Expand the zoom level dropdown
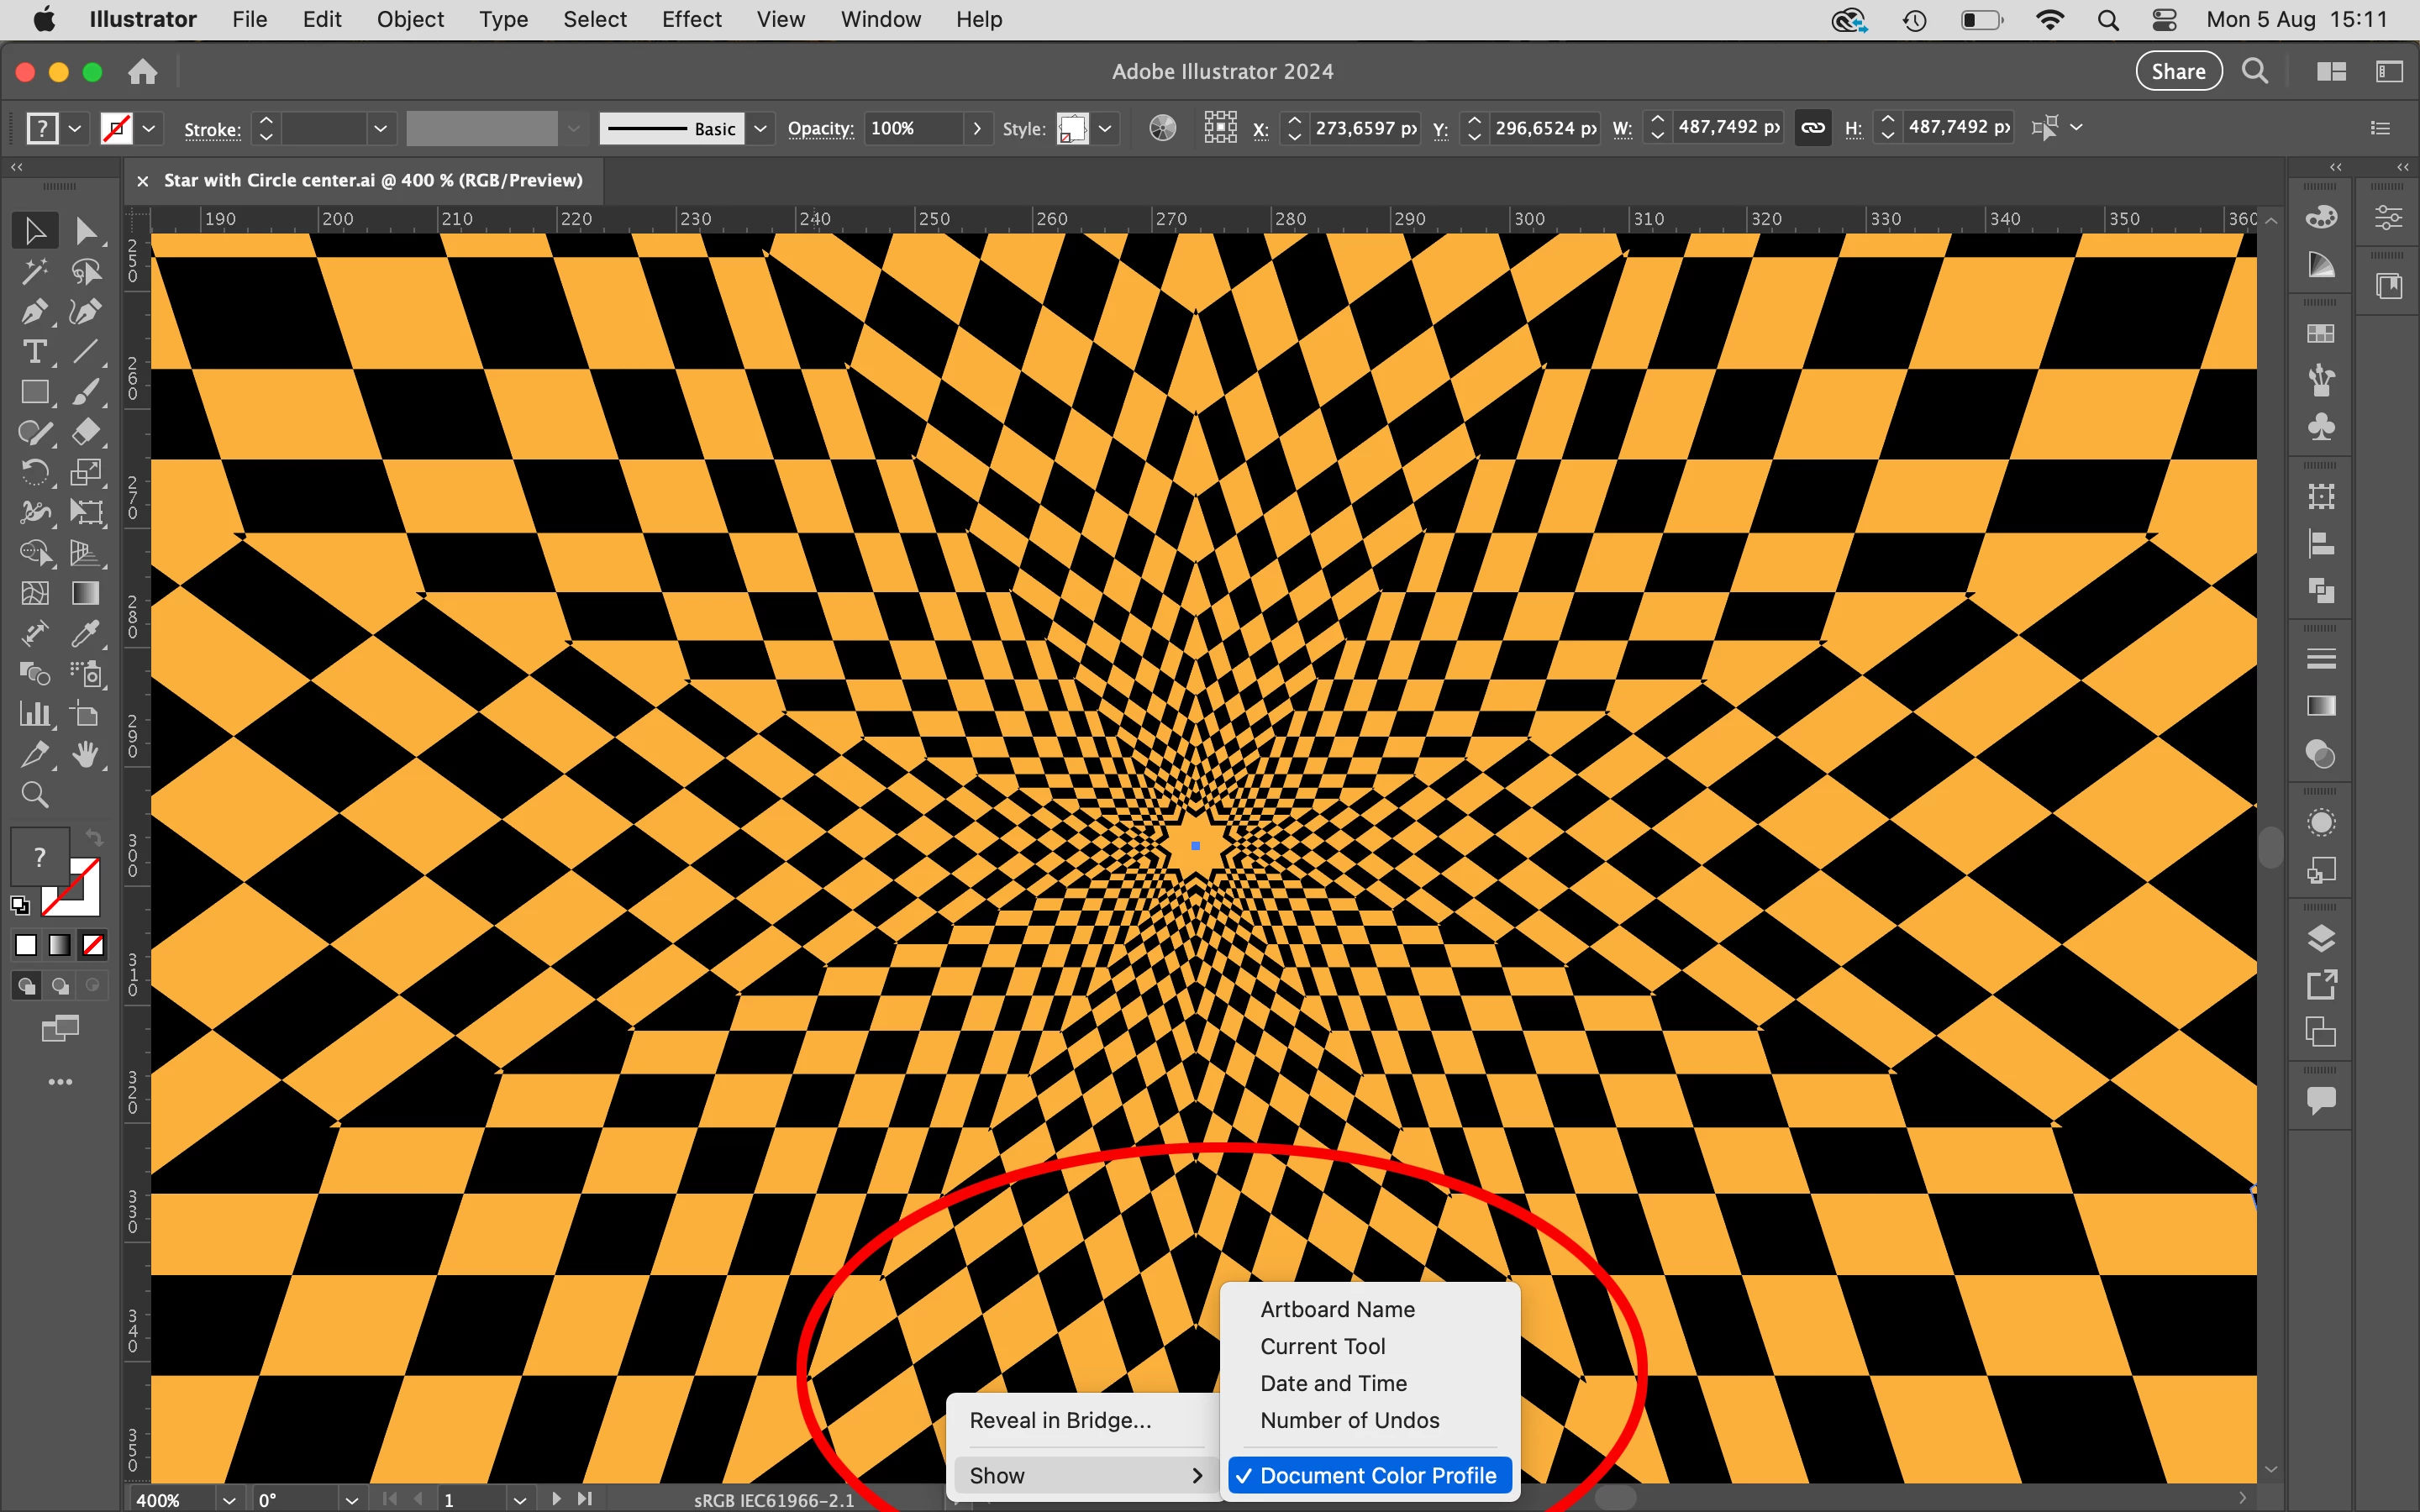This screenshot has width=2420, height=1512. coord(229,1500)
